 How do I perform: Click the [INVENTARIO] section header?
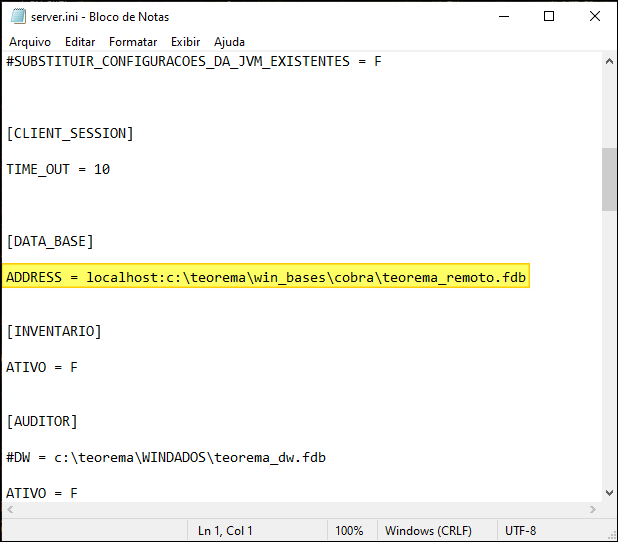coord(54,331)
